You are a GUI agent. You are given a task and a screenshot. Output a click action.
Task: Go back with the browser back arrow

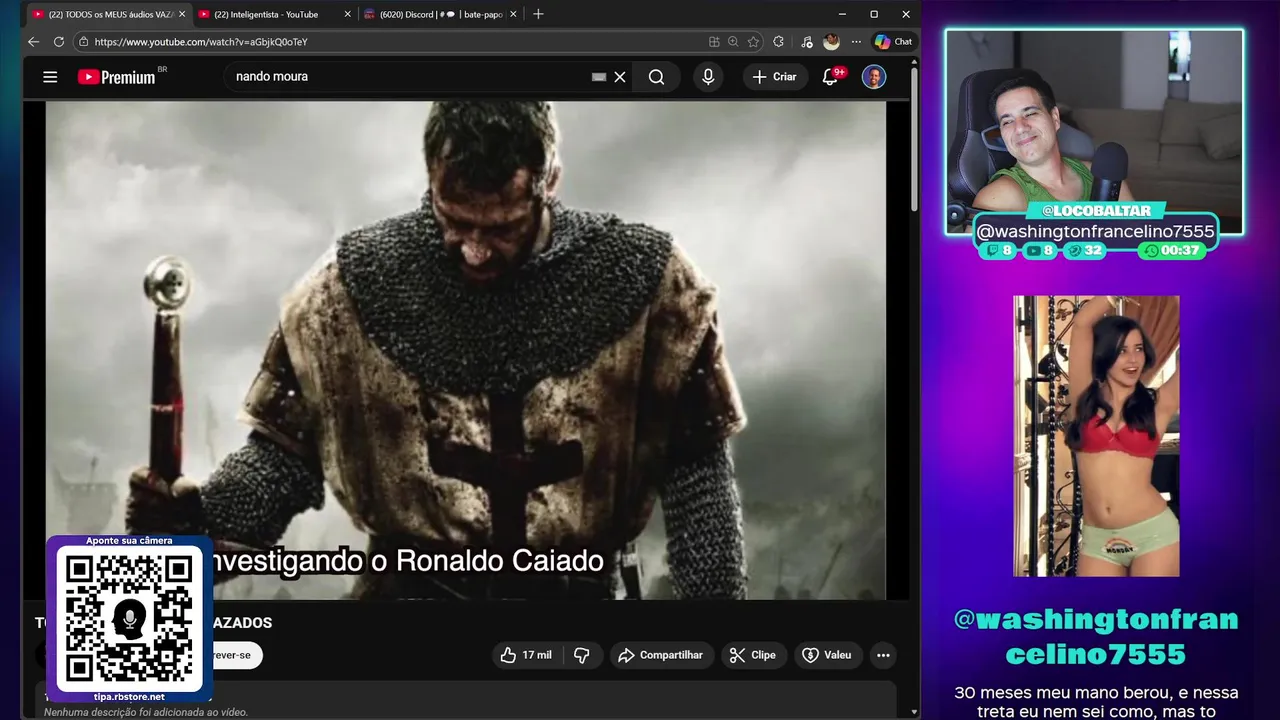coord(33,42)
